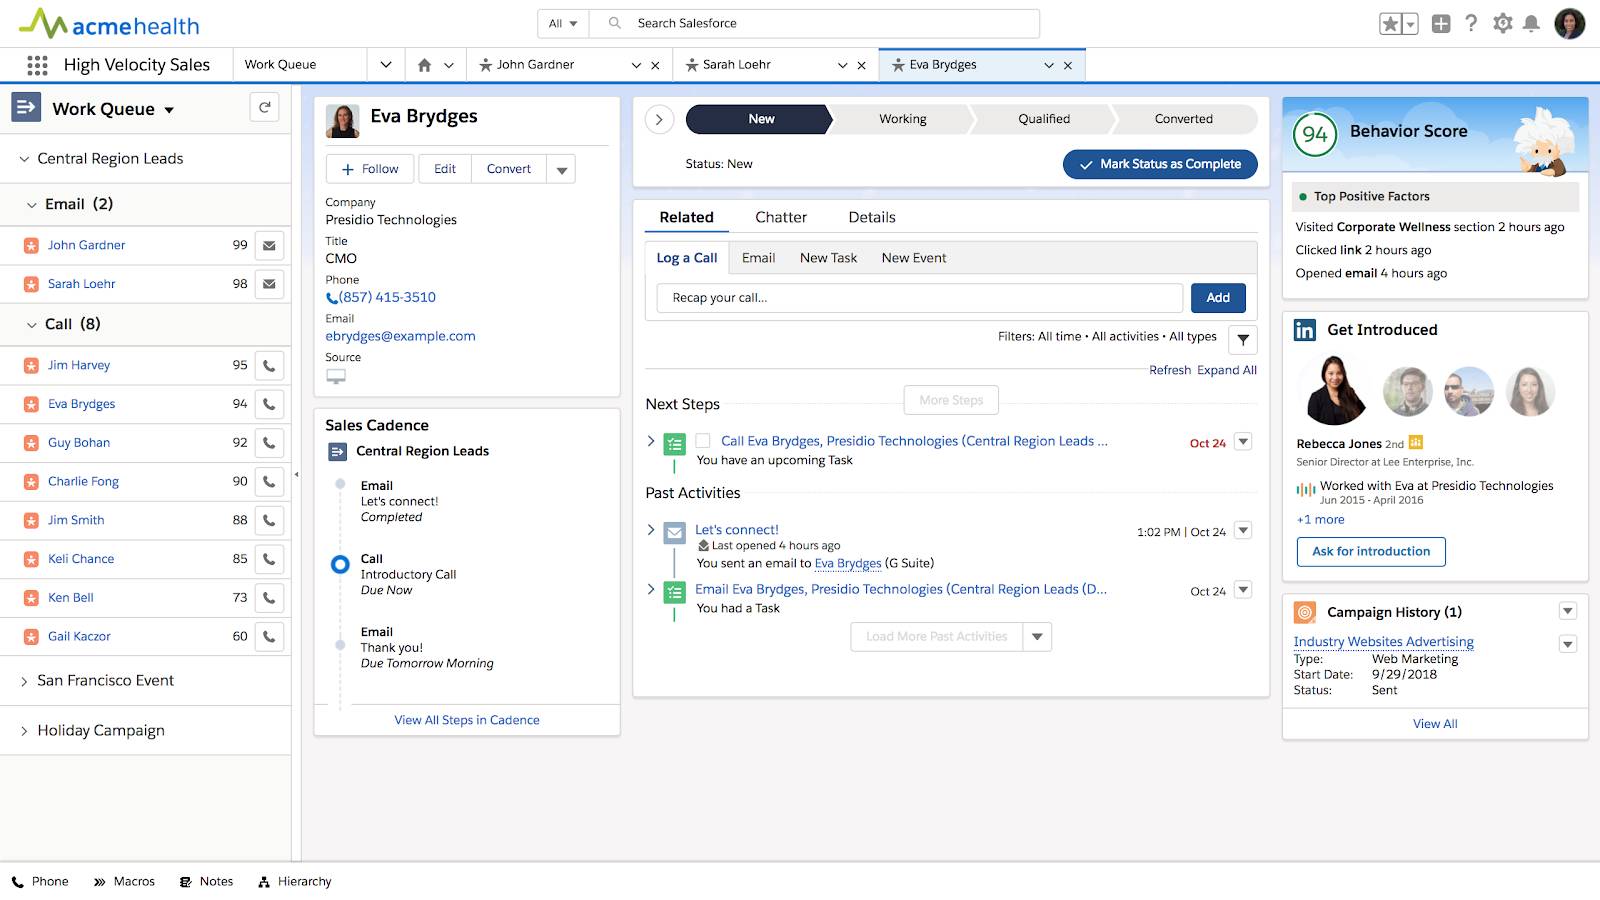
Task: Launch the Phone utility in the bottom bar
Action: [x=41, y=881]
